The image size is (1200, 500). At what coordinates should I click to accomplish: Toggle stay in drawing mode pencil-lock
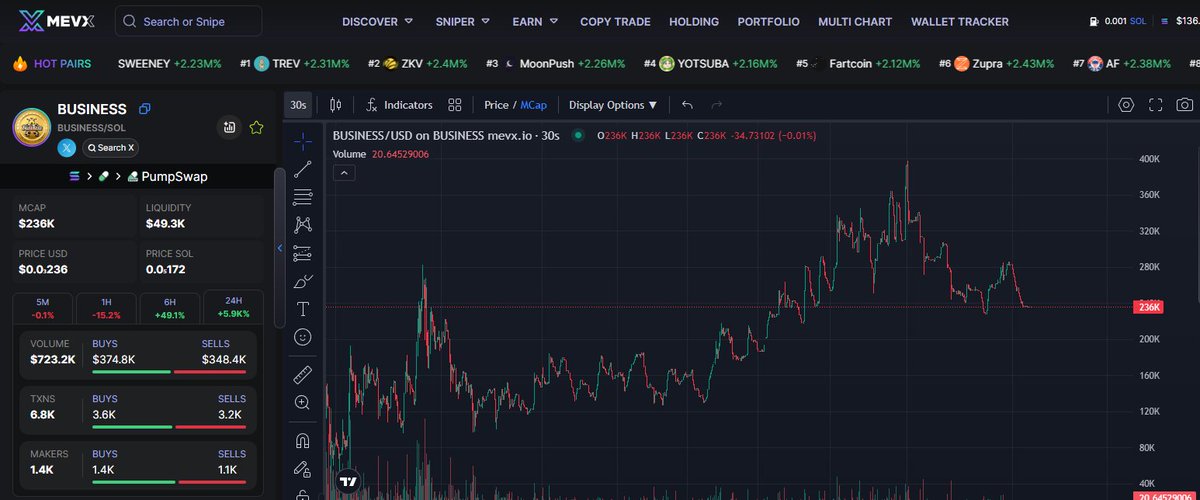coord(303,468)
